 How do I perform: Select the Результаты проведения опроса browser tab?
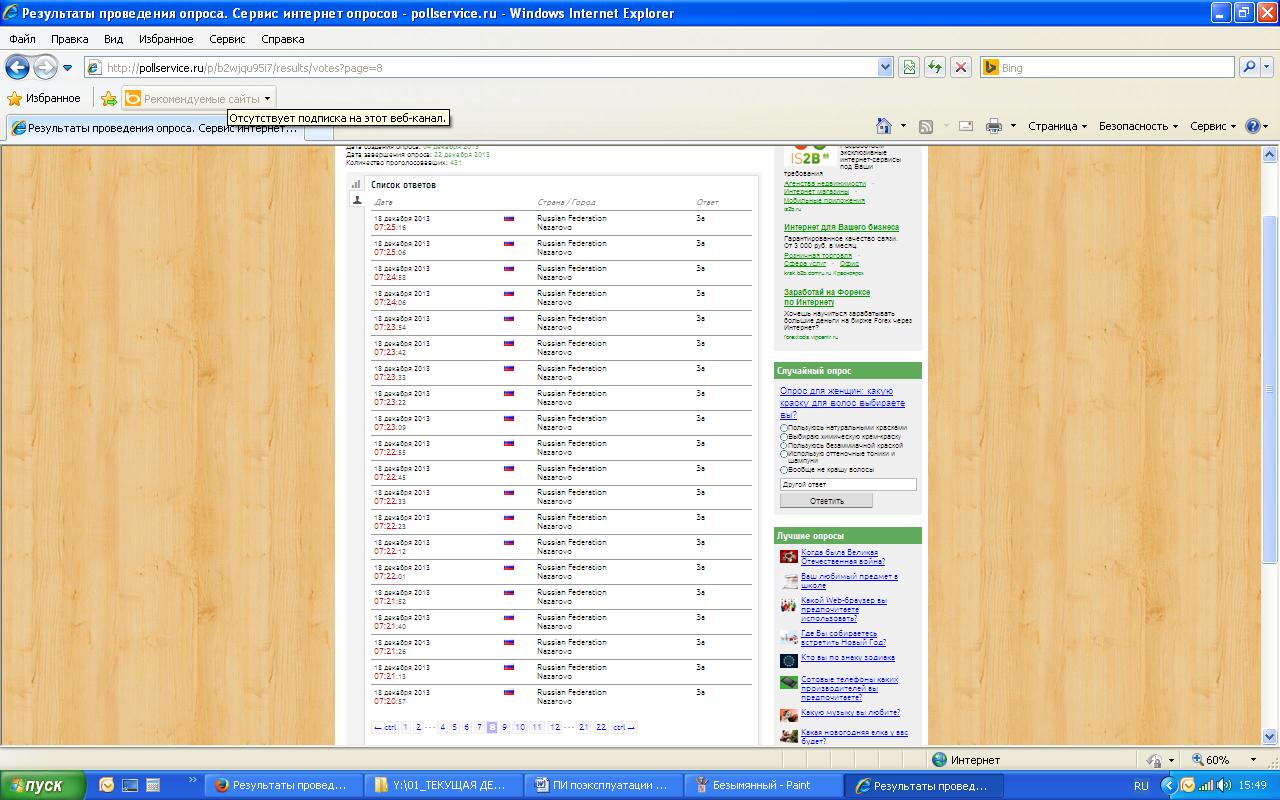point(155,129)
